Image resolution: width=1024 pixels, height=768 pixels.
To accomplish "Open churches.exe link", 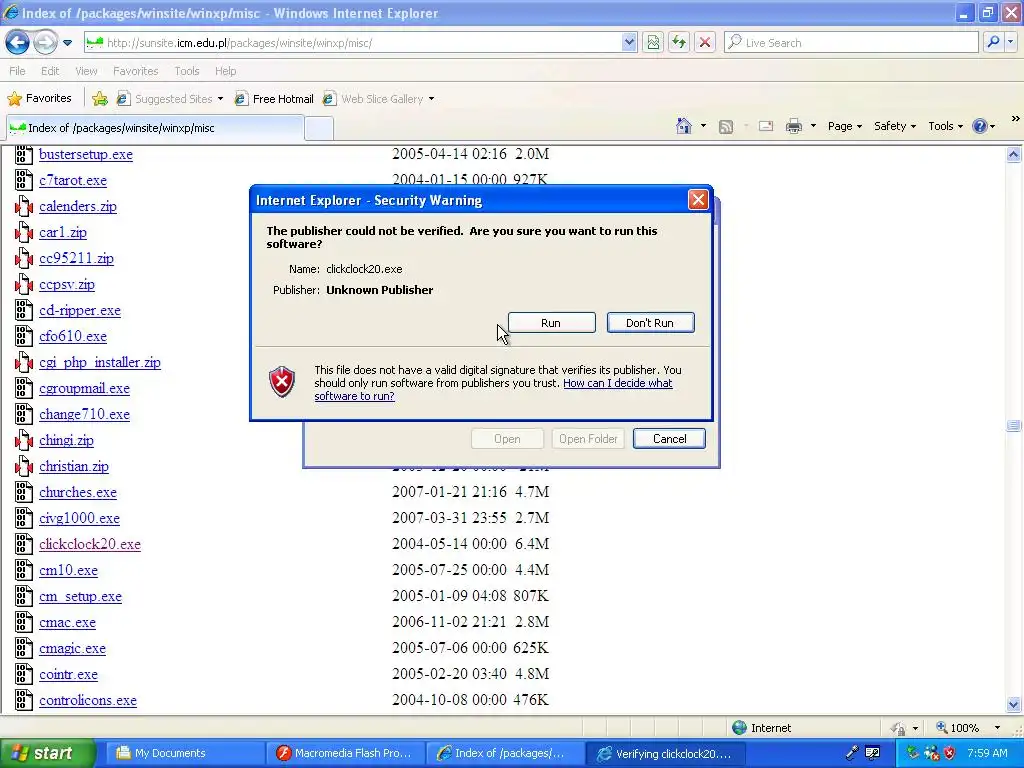I will [78, 492].
